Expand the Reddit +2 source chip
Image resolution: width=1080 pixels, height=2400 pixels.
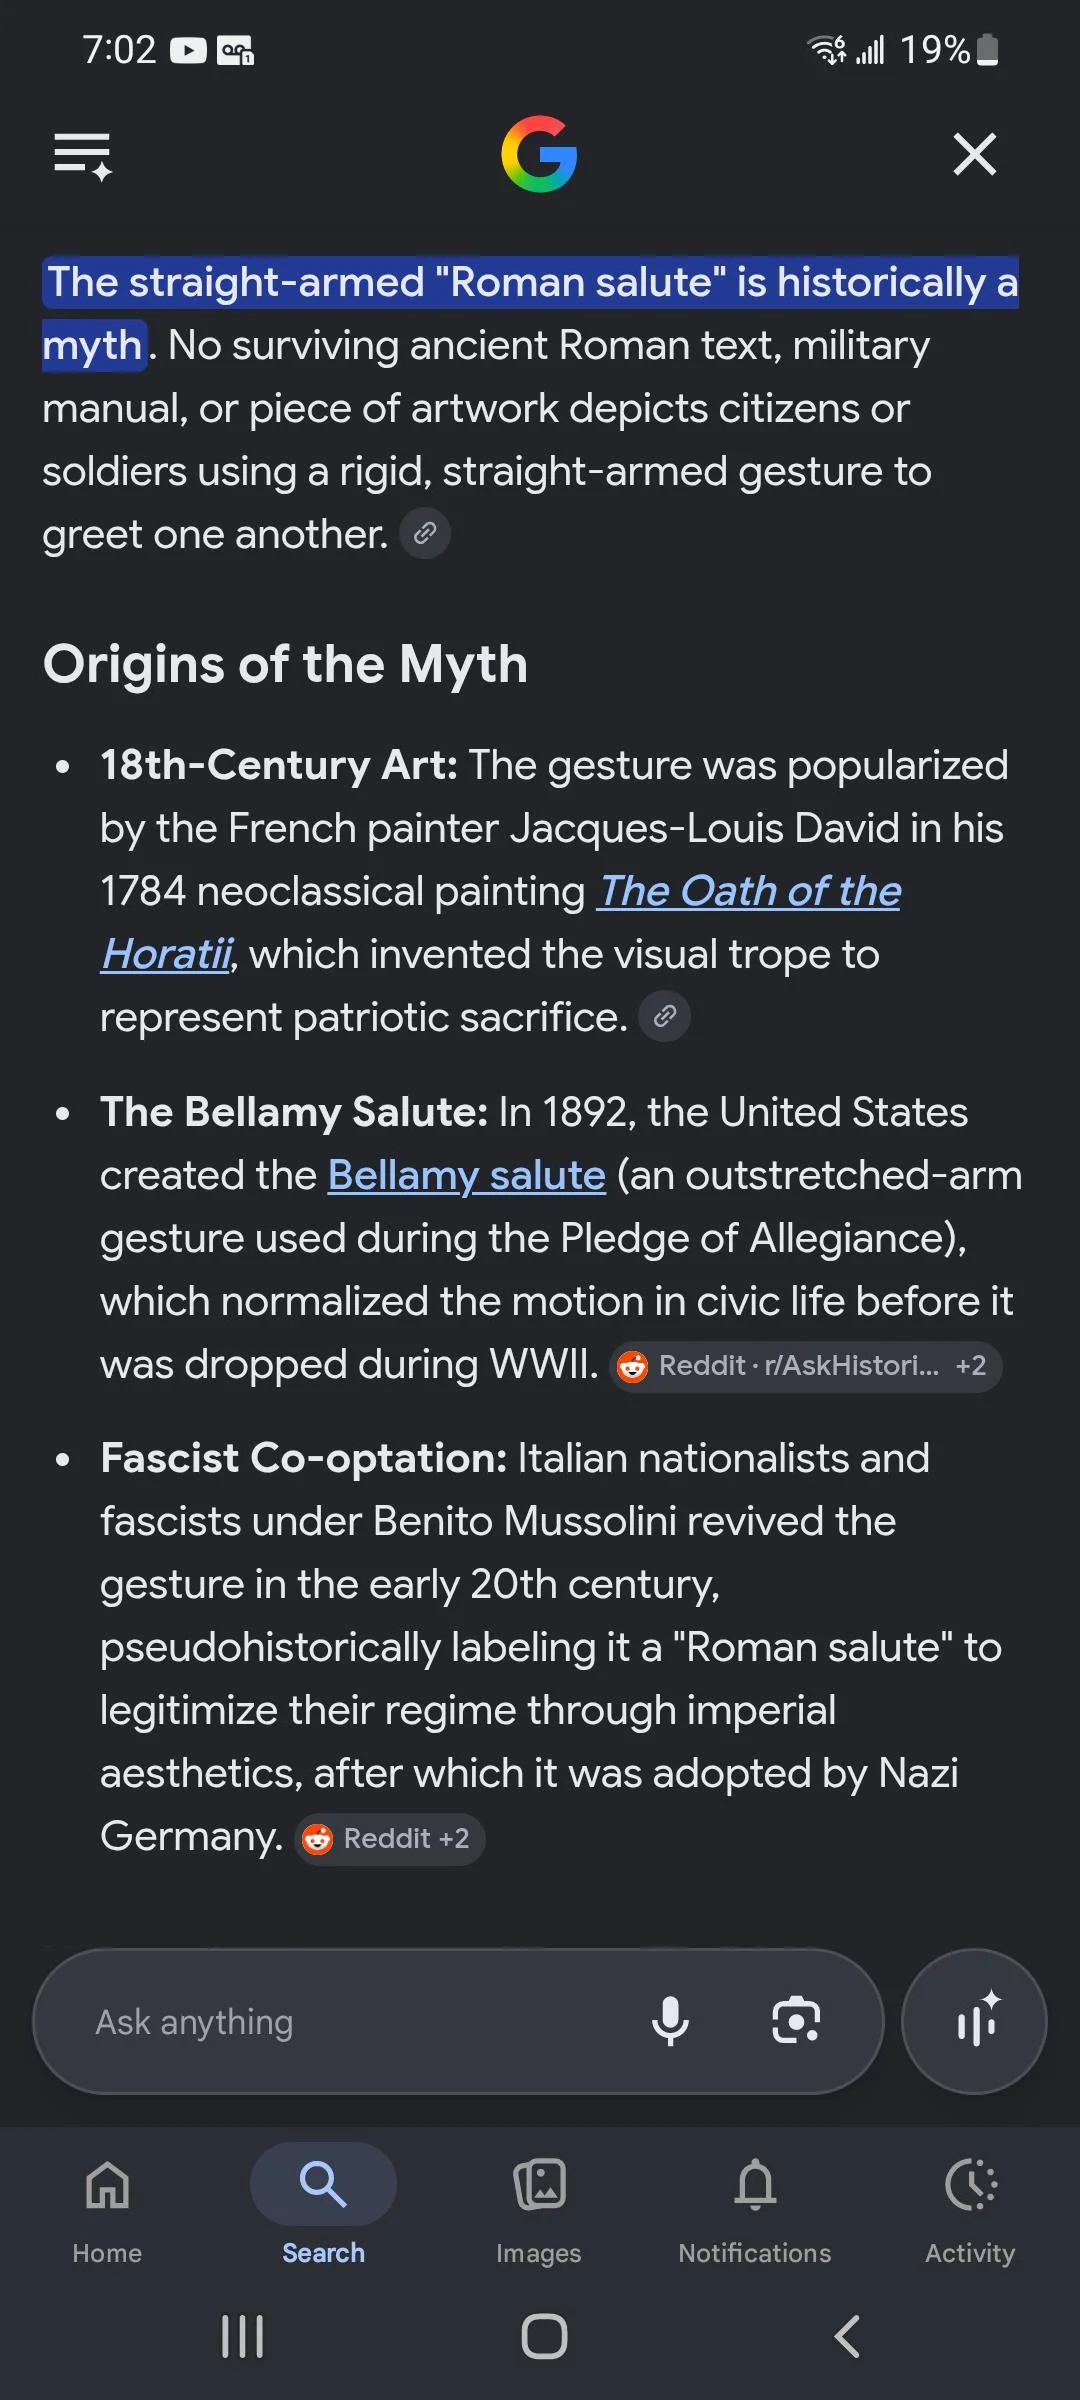pos(389,1839)
